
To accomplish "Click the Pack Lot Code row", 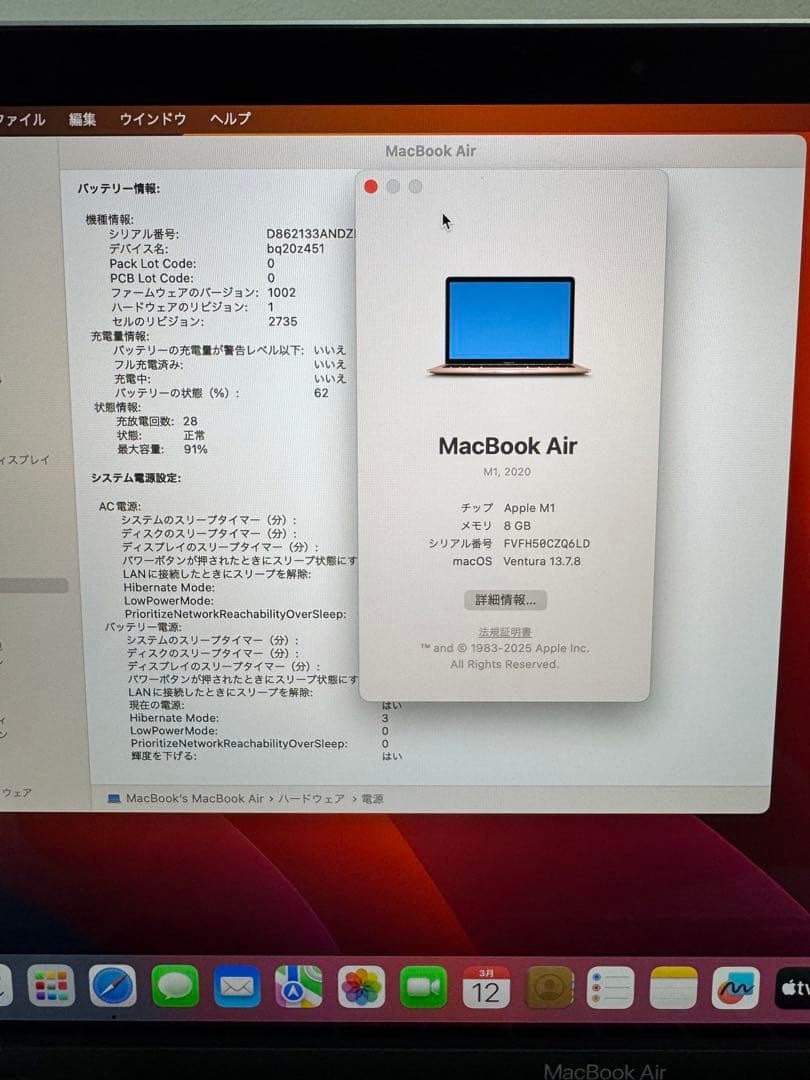I will (x=191, y=263).
